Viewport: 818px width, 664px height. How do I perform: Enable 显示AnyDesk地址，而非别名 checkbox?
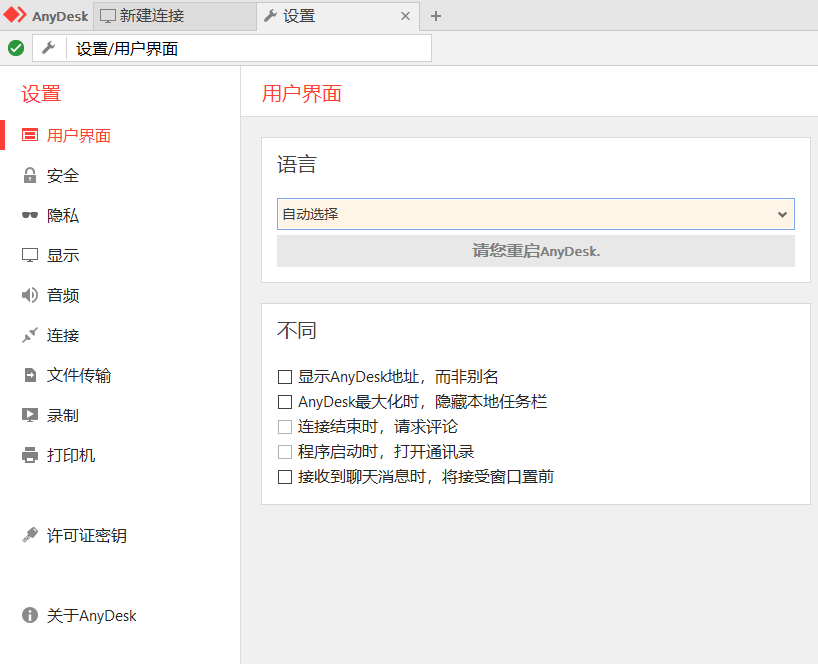(285, 377)
